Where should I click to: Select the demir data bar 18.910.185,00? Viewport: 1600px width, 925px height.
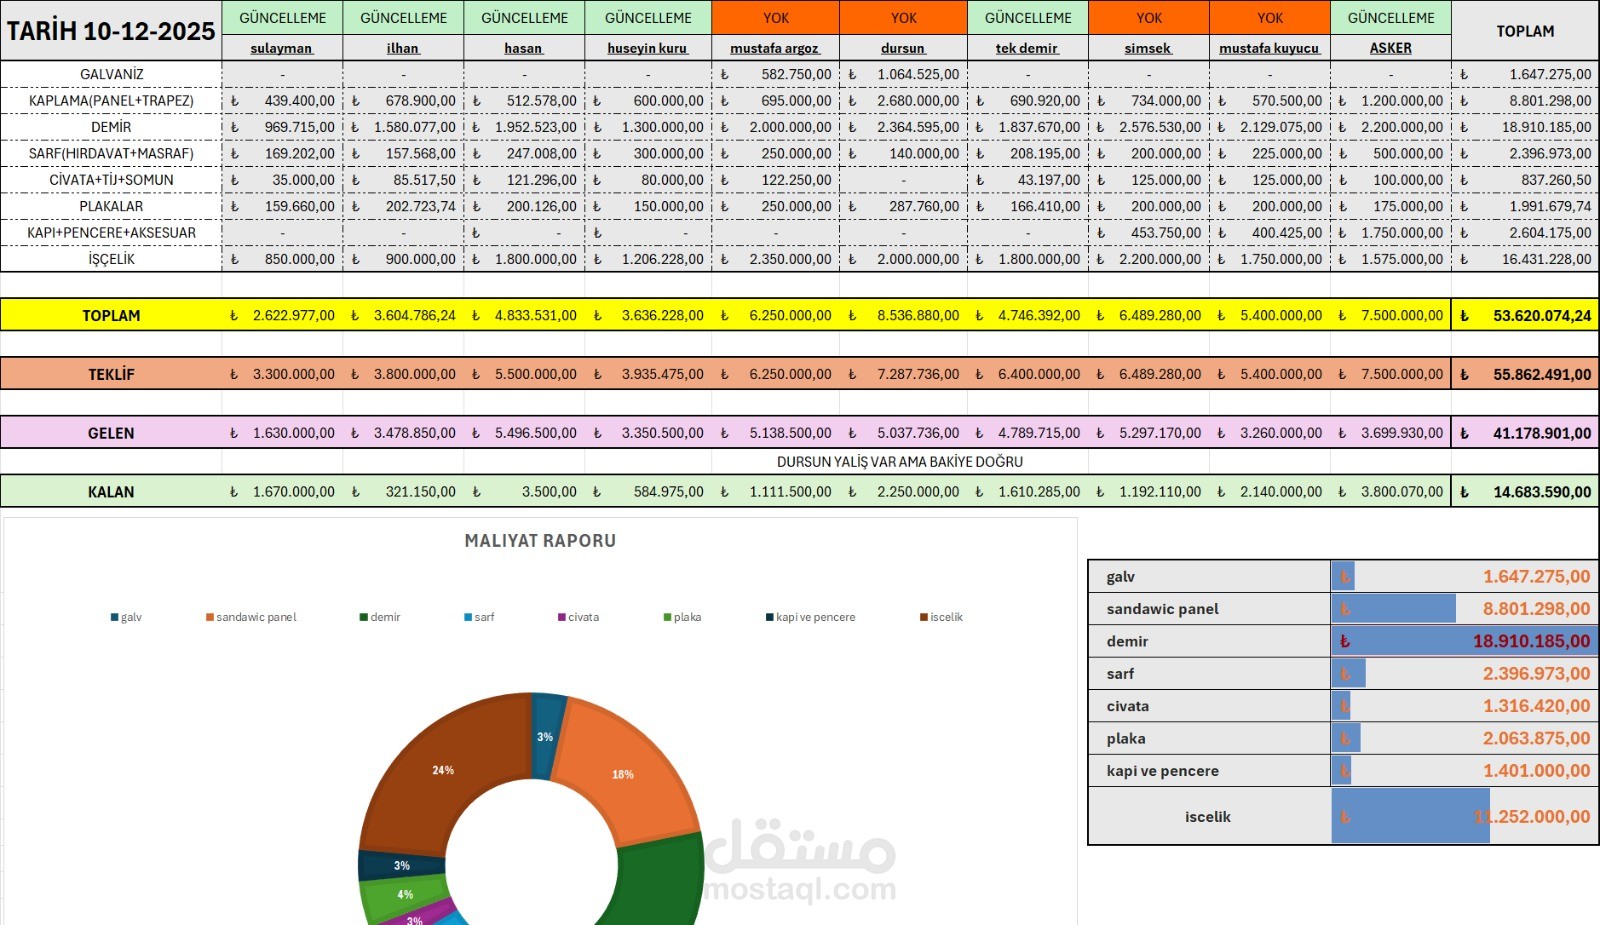point(1464,641)
